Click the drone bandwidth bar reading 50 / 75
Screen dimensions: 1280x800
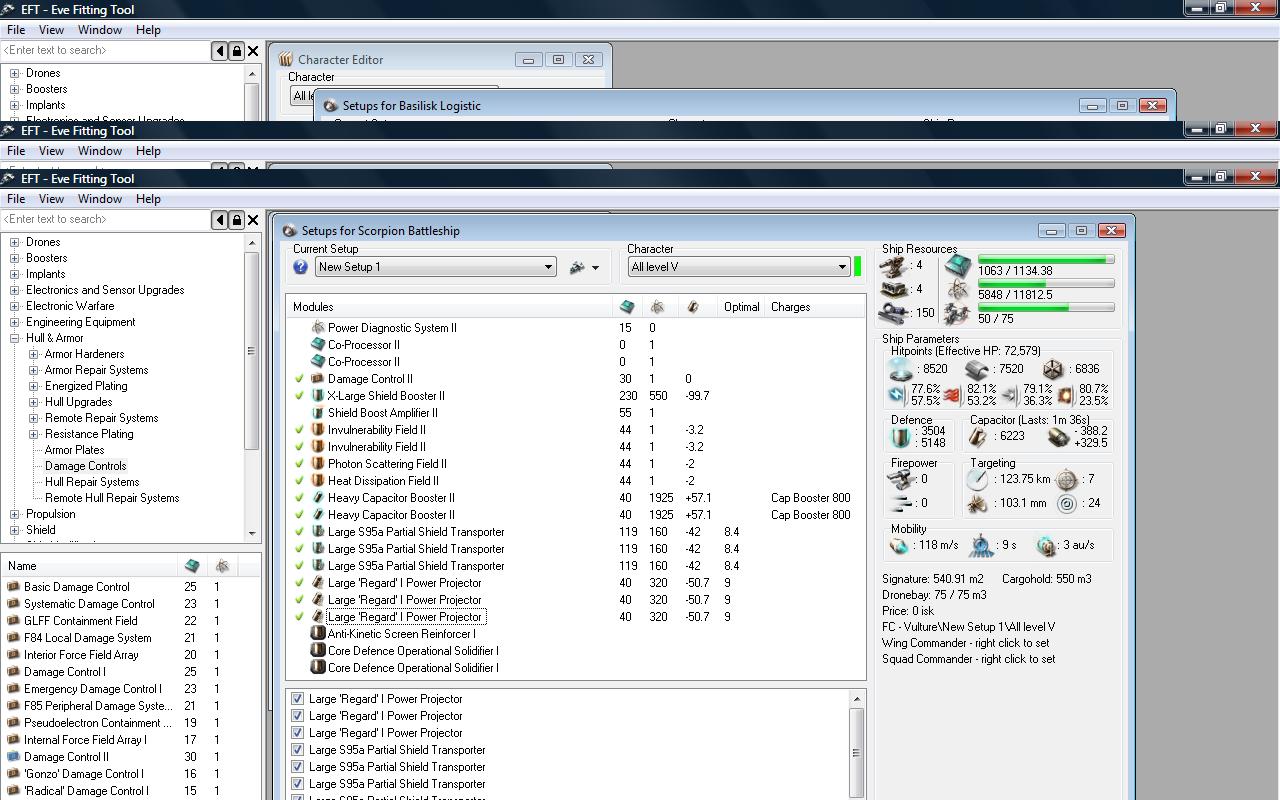coord(1046,308)
